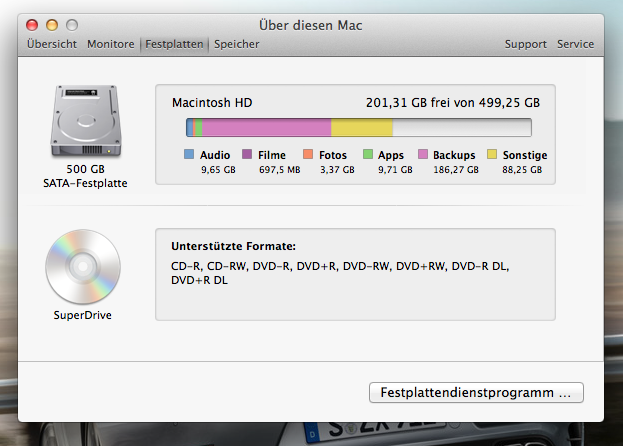Screen dimensions: 623x446
Task: Click the 'Filme' label
Action: (272, 155)
